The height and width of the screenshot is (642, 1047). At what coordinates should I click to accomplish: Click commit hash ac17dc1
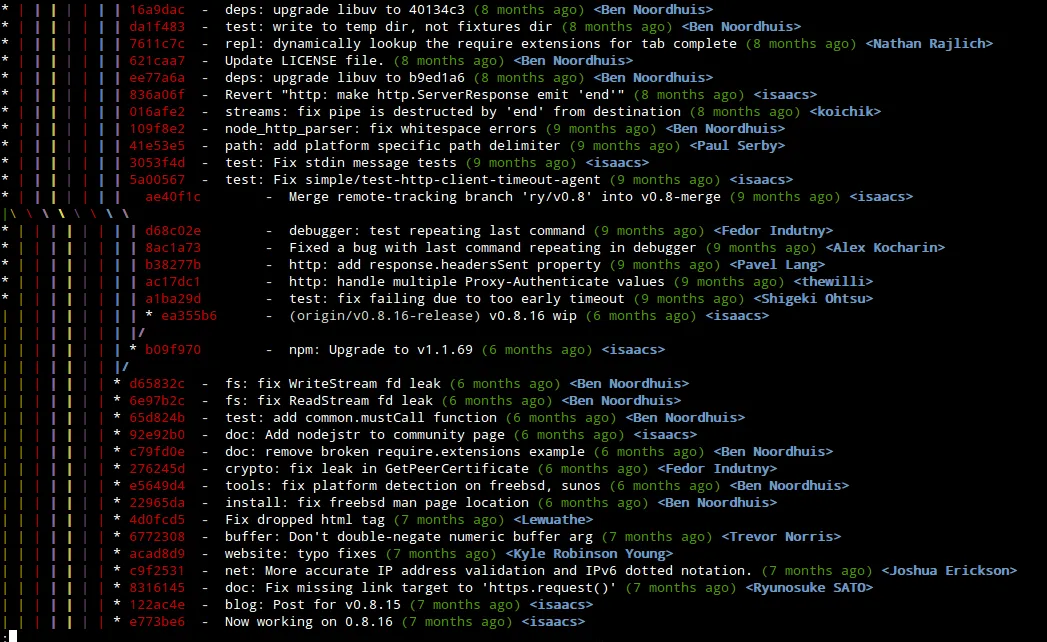pyautogui.click(x=173, y=282)
